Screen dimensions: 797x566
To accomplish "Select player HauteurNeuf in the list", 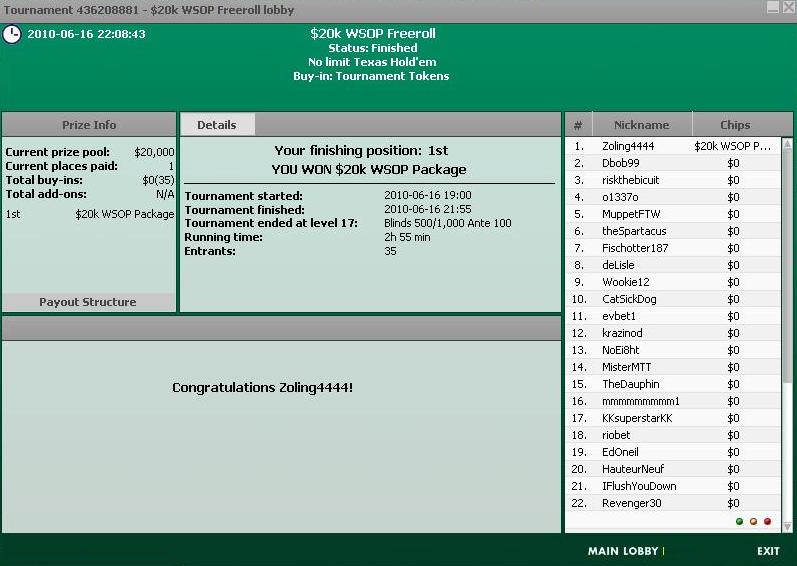I will click(673, 469).
